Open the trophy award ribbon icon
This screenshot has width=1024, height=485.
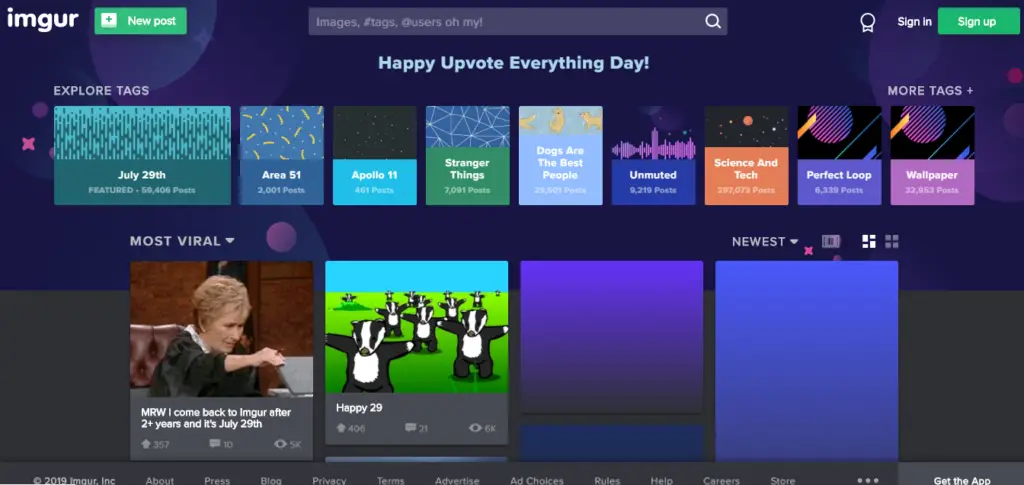[x=867, y=22]
